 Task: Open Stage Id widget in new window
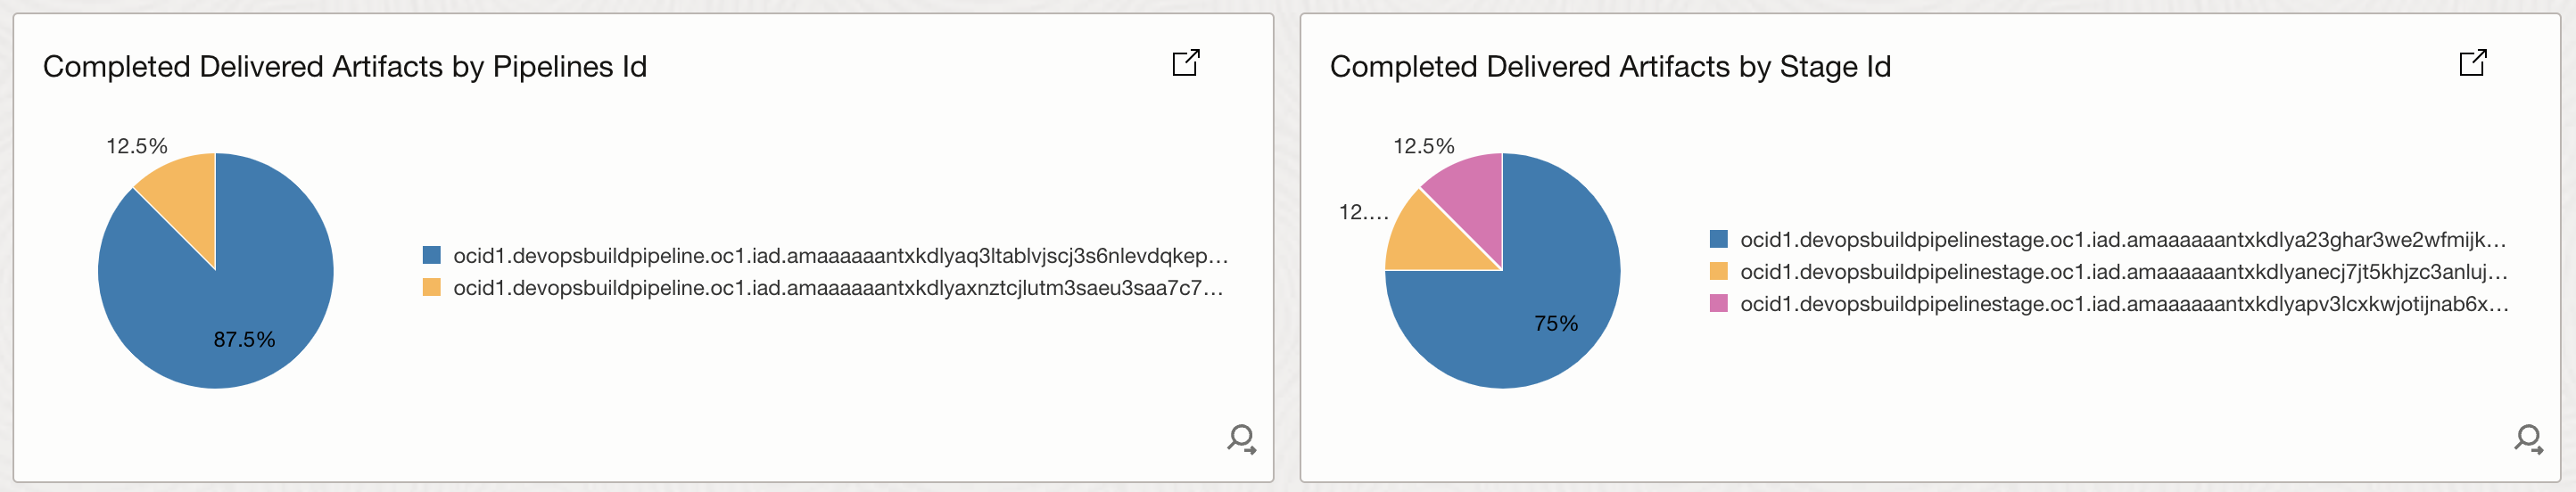(x=2472, y=64)
